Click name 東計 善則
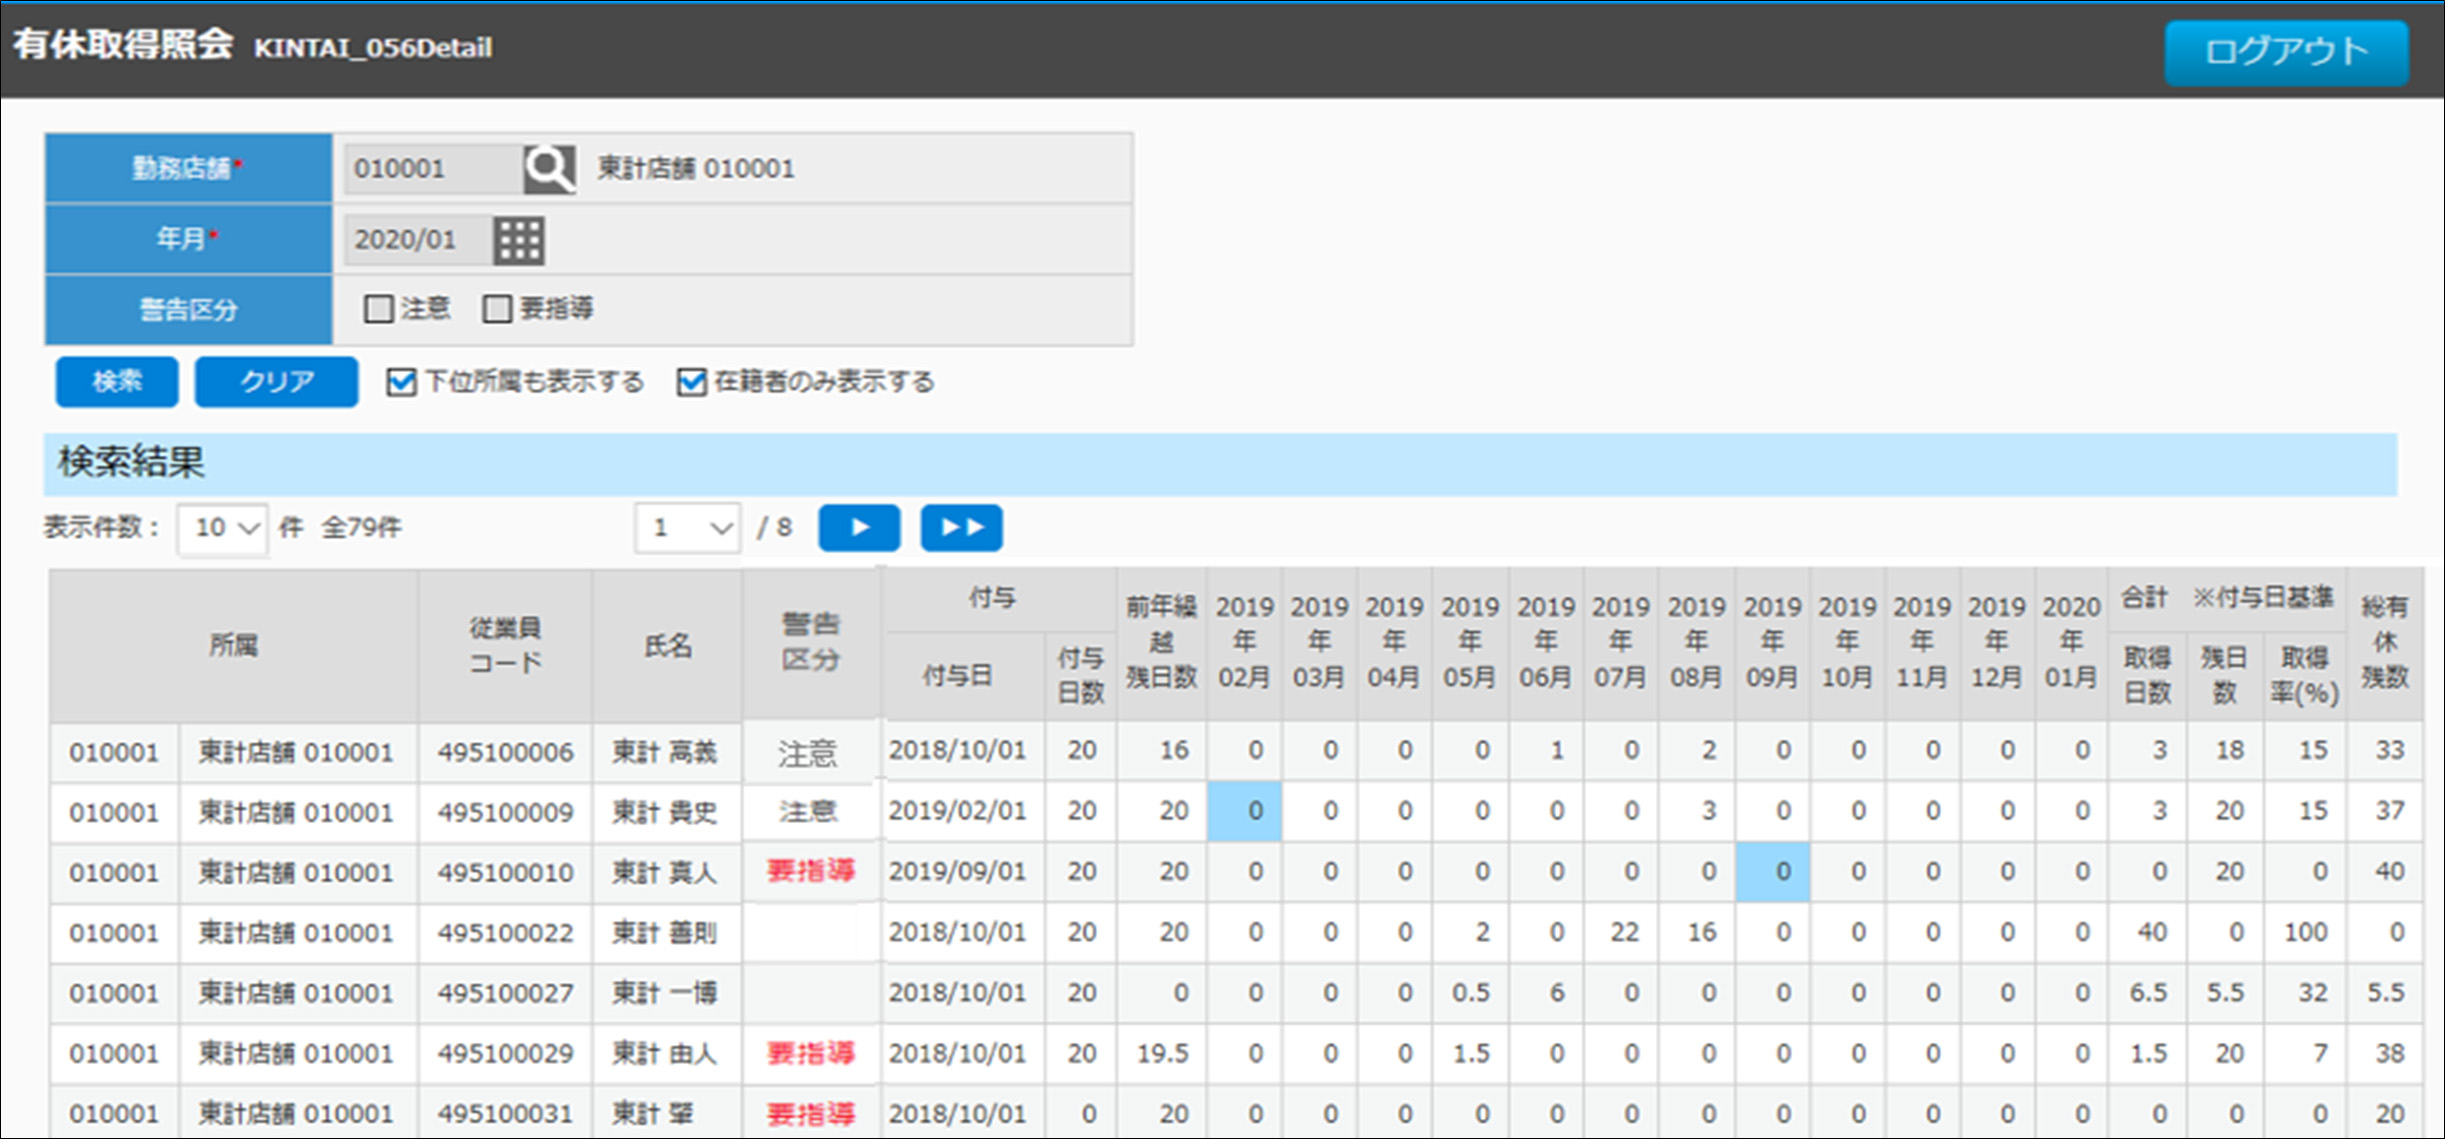The image size is (2445, 1139). (x=665, y=933)
